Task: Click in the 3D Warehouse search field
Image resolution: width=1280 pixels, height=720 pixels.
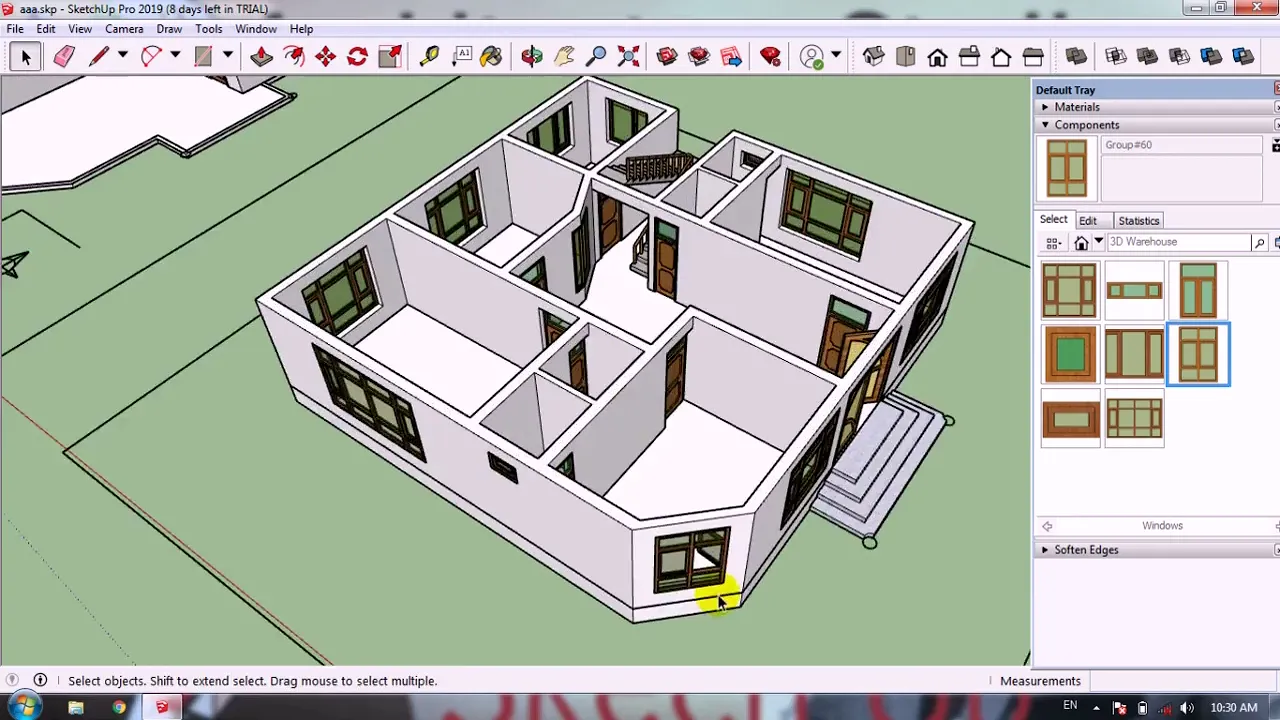Action: click(x=1178, y=242)
